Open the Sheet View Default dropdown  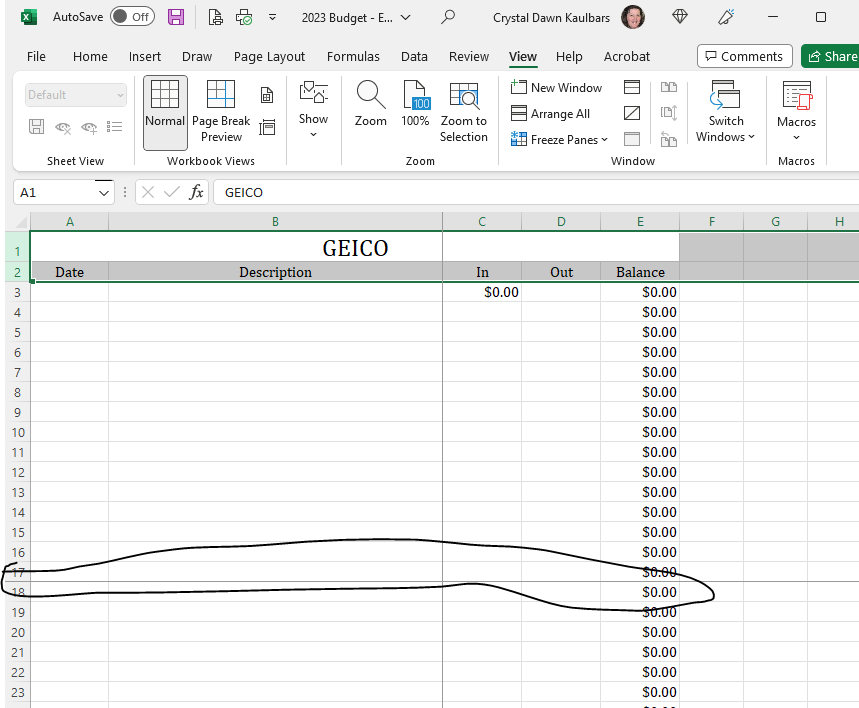pos(76,95)
